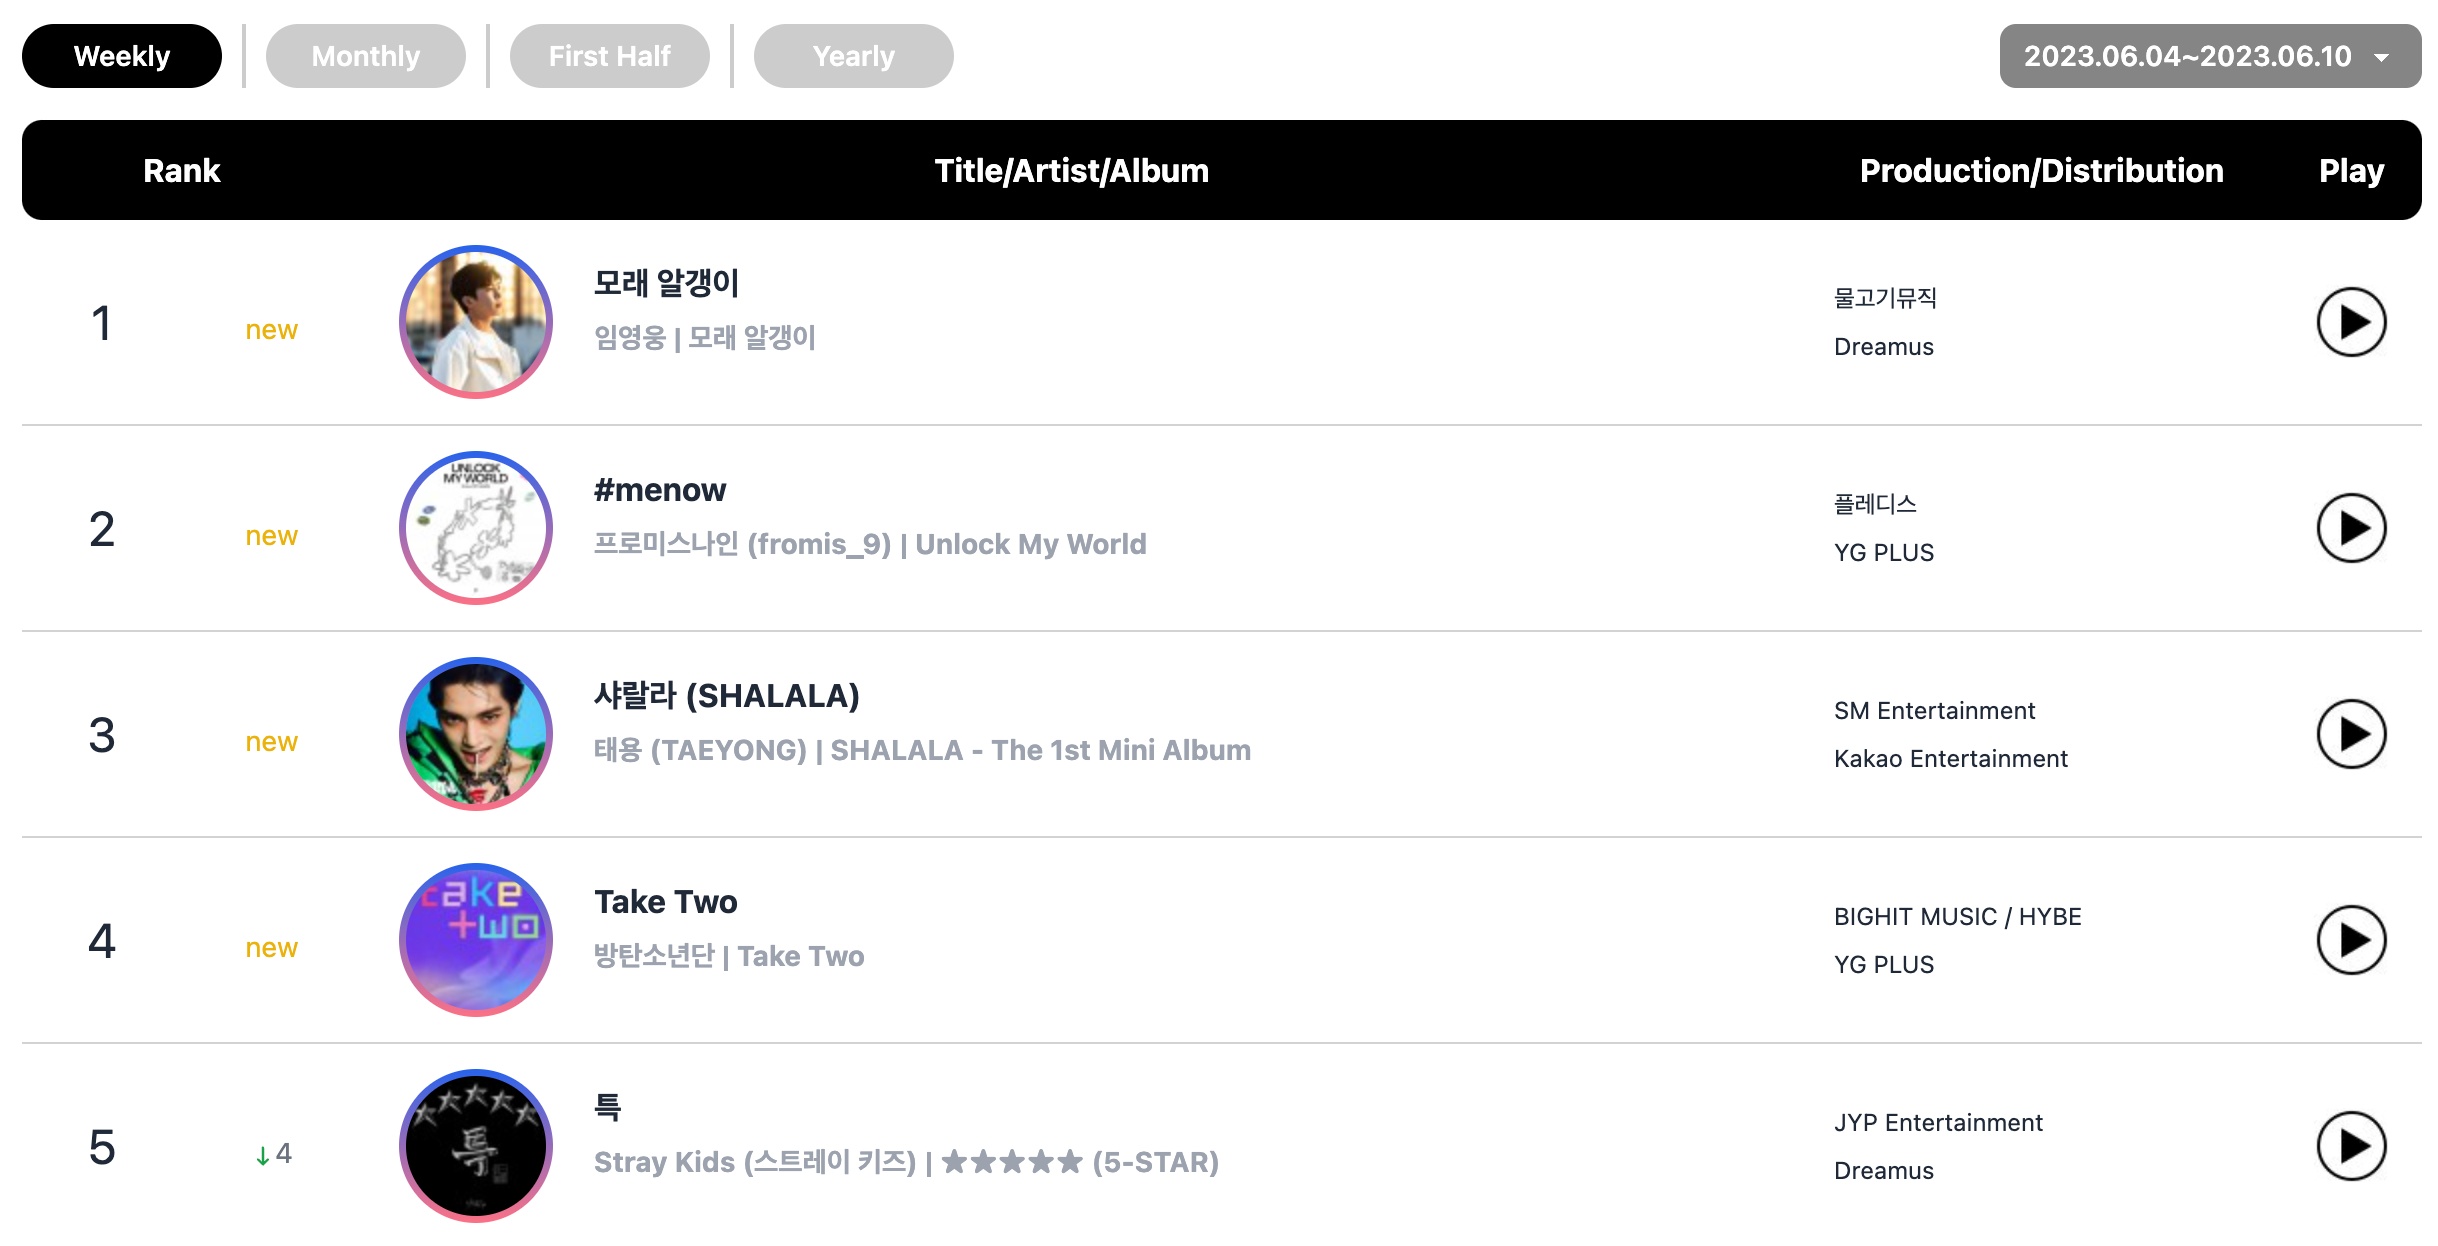This screenshot has width=2438, height=1246.
Task: Play the rank 1 song 모래 알갱이
Action: pos(2351,322)
